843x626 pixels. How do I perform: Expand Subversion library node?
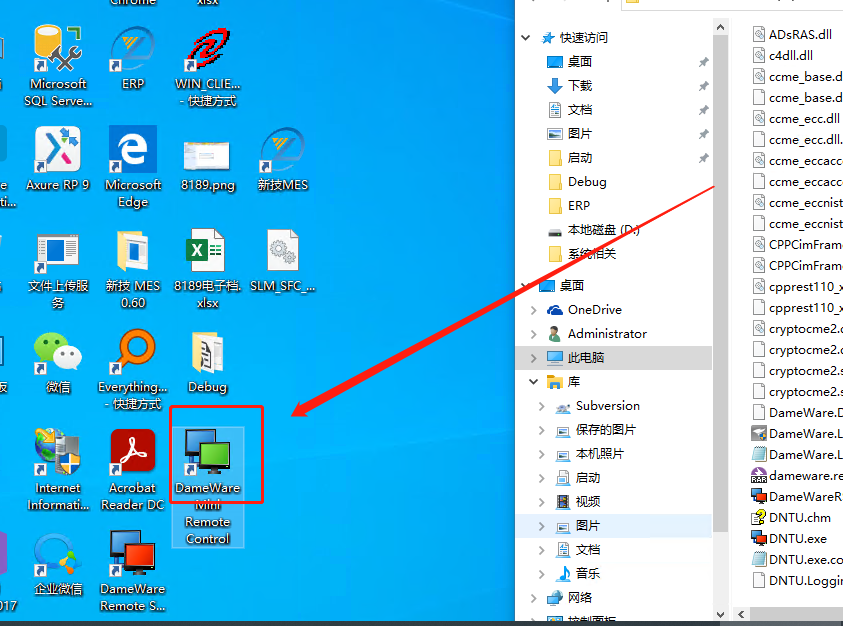pos(541,406)
